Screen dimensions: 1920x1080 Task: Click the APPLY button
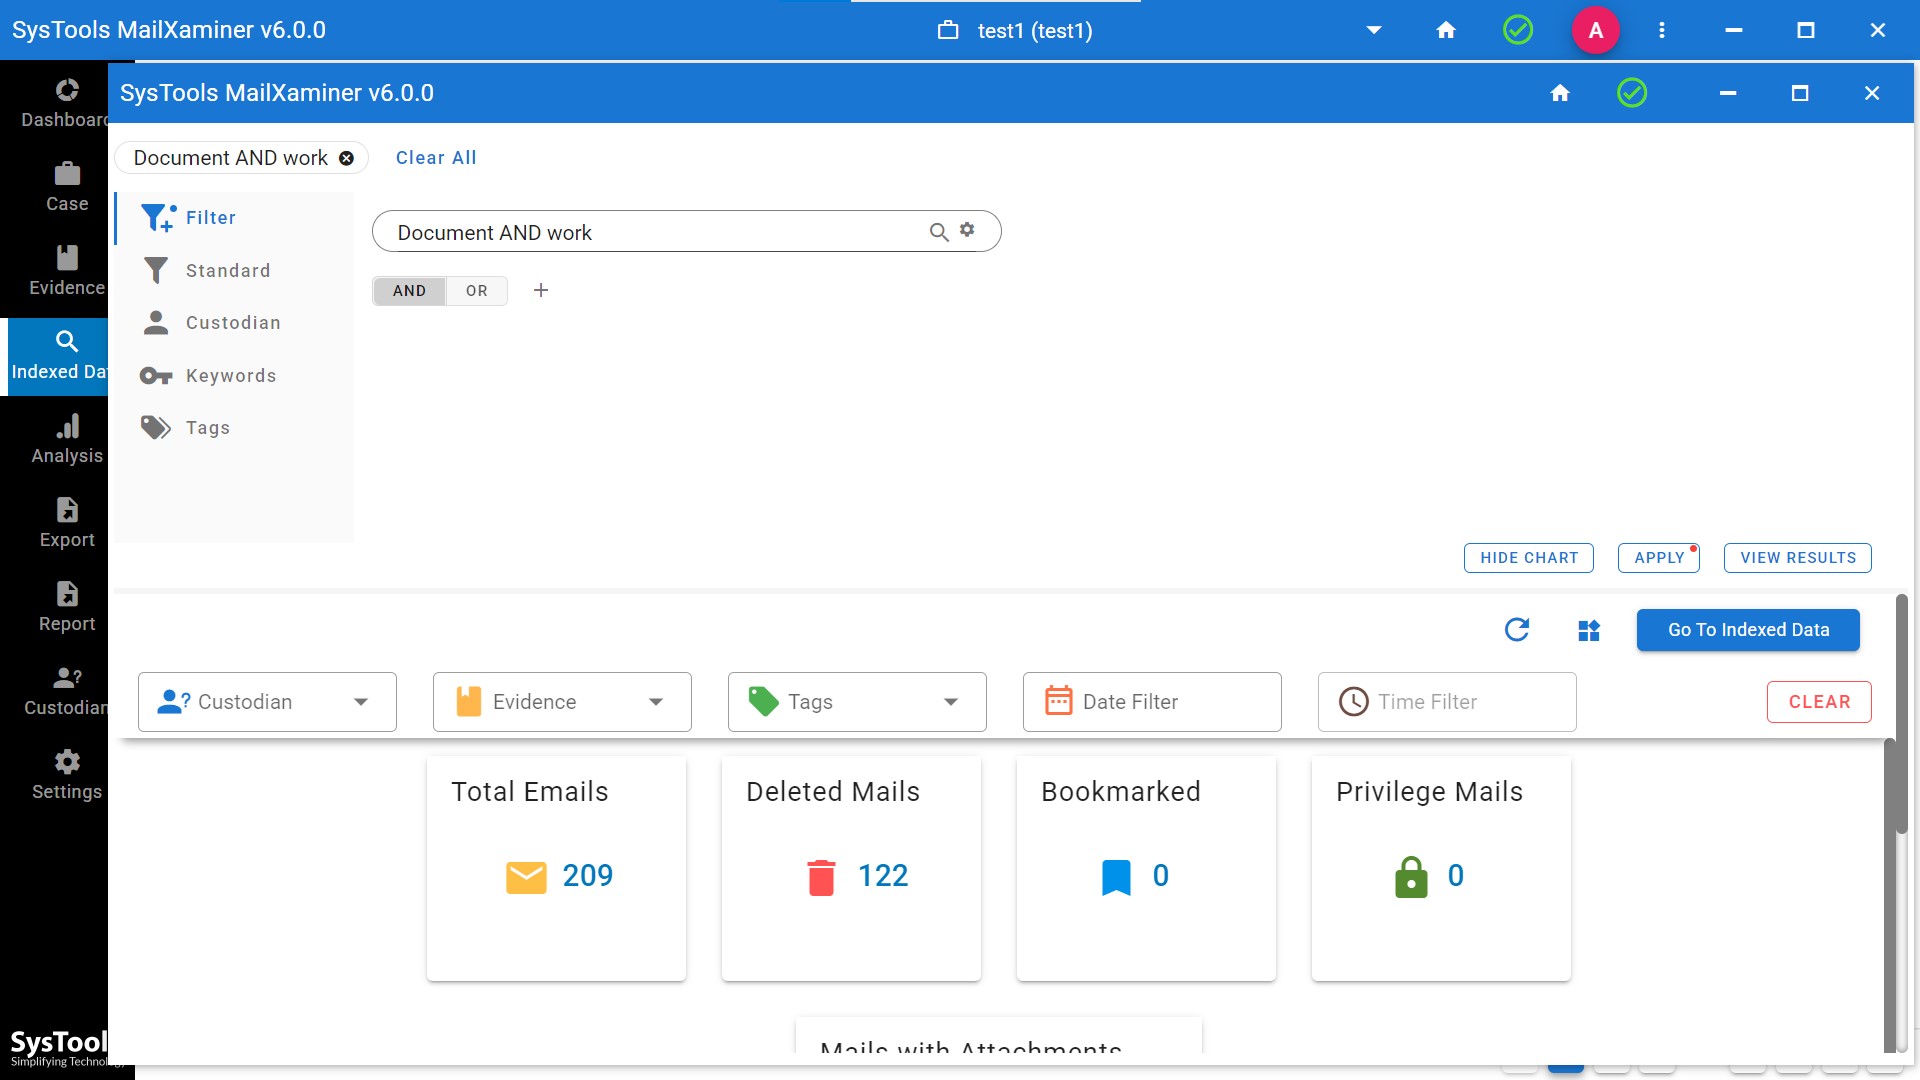[x=1659, y=558]
